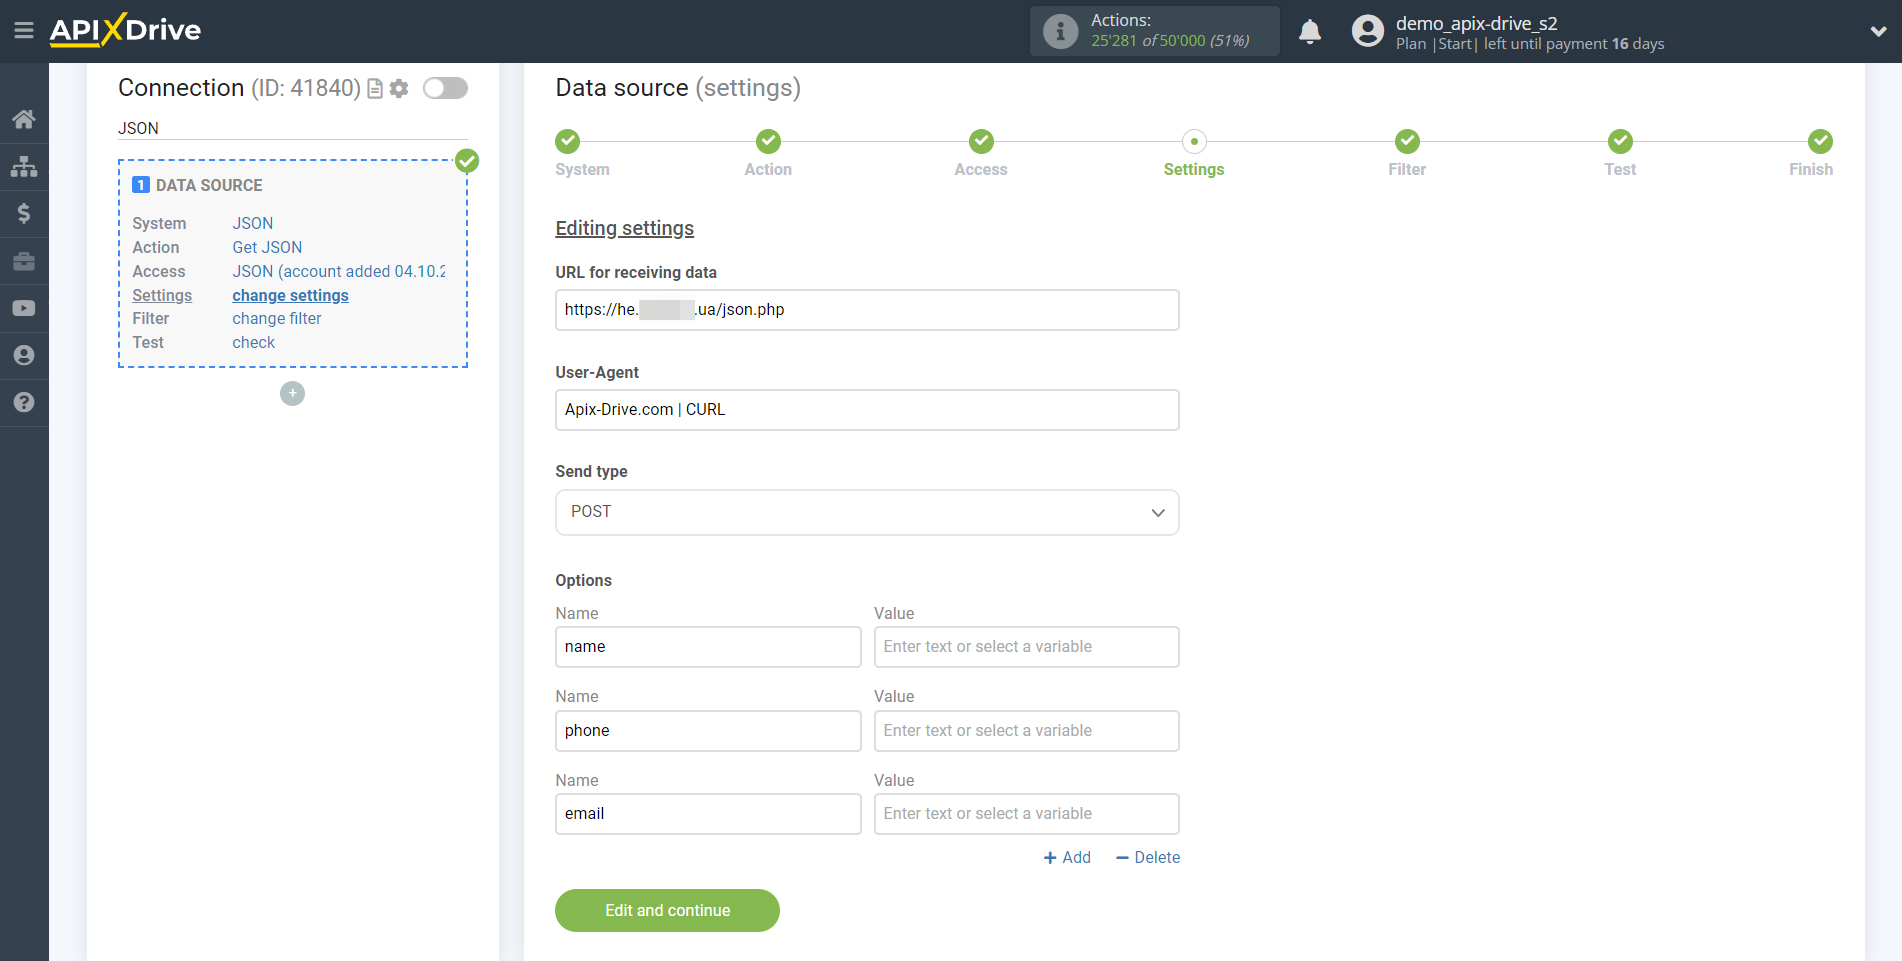Click the check test link
This screenshot has width=1902, height=961.
coord(253,342)
